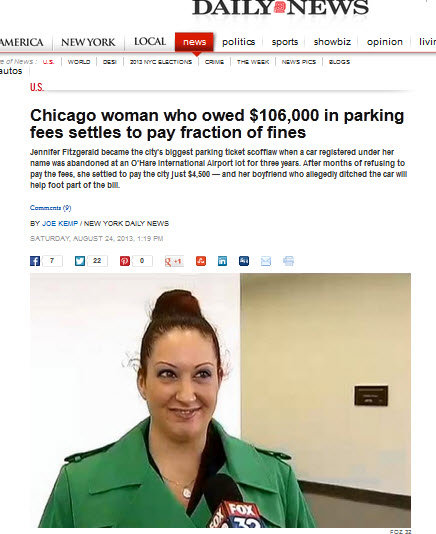The image size is (436, 534).
Task: Open WORLD news subsection
Action: point(79,62)
